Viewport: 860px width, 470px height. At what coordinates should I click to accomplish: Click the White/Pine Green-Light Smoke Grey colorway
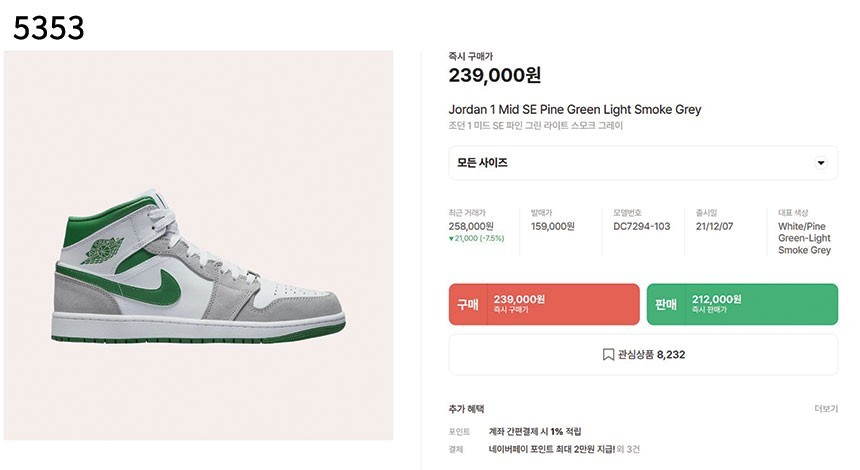tap(804, 238)
